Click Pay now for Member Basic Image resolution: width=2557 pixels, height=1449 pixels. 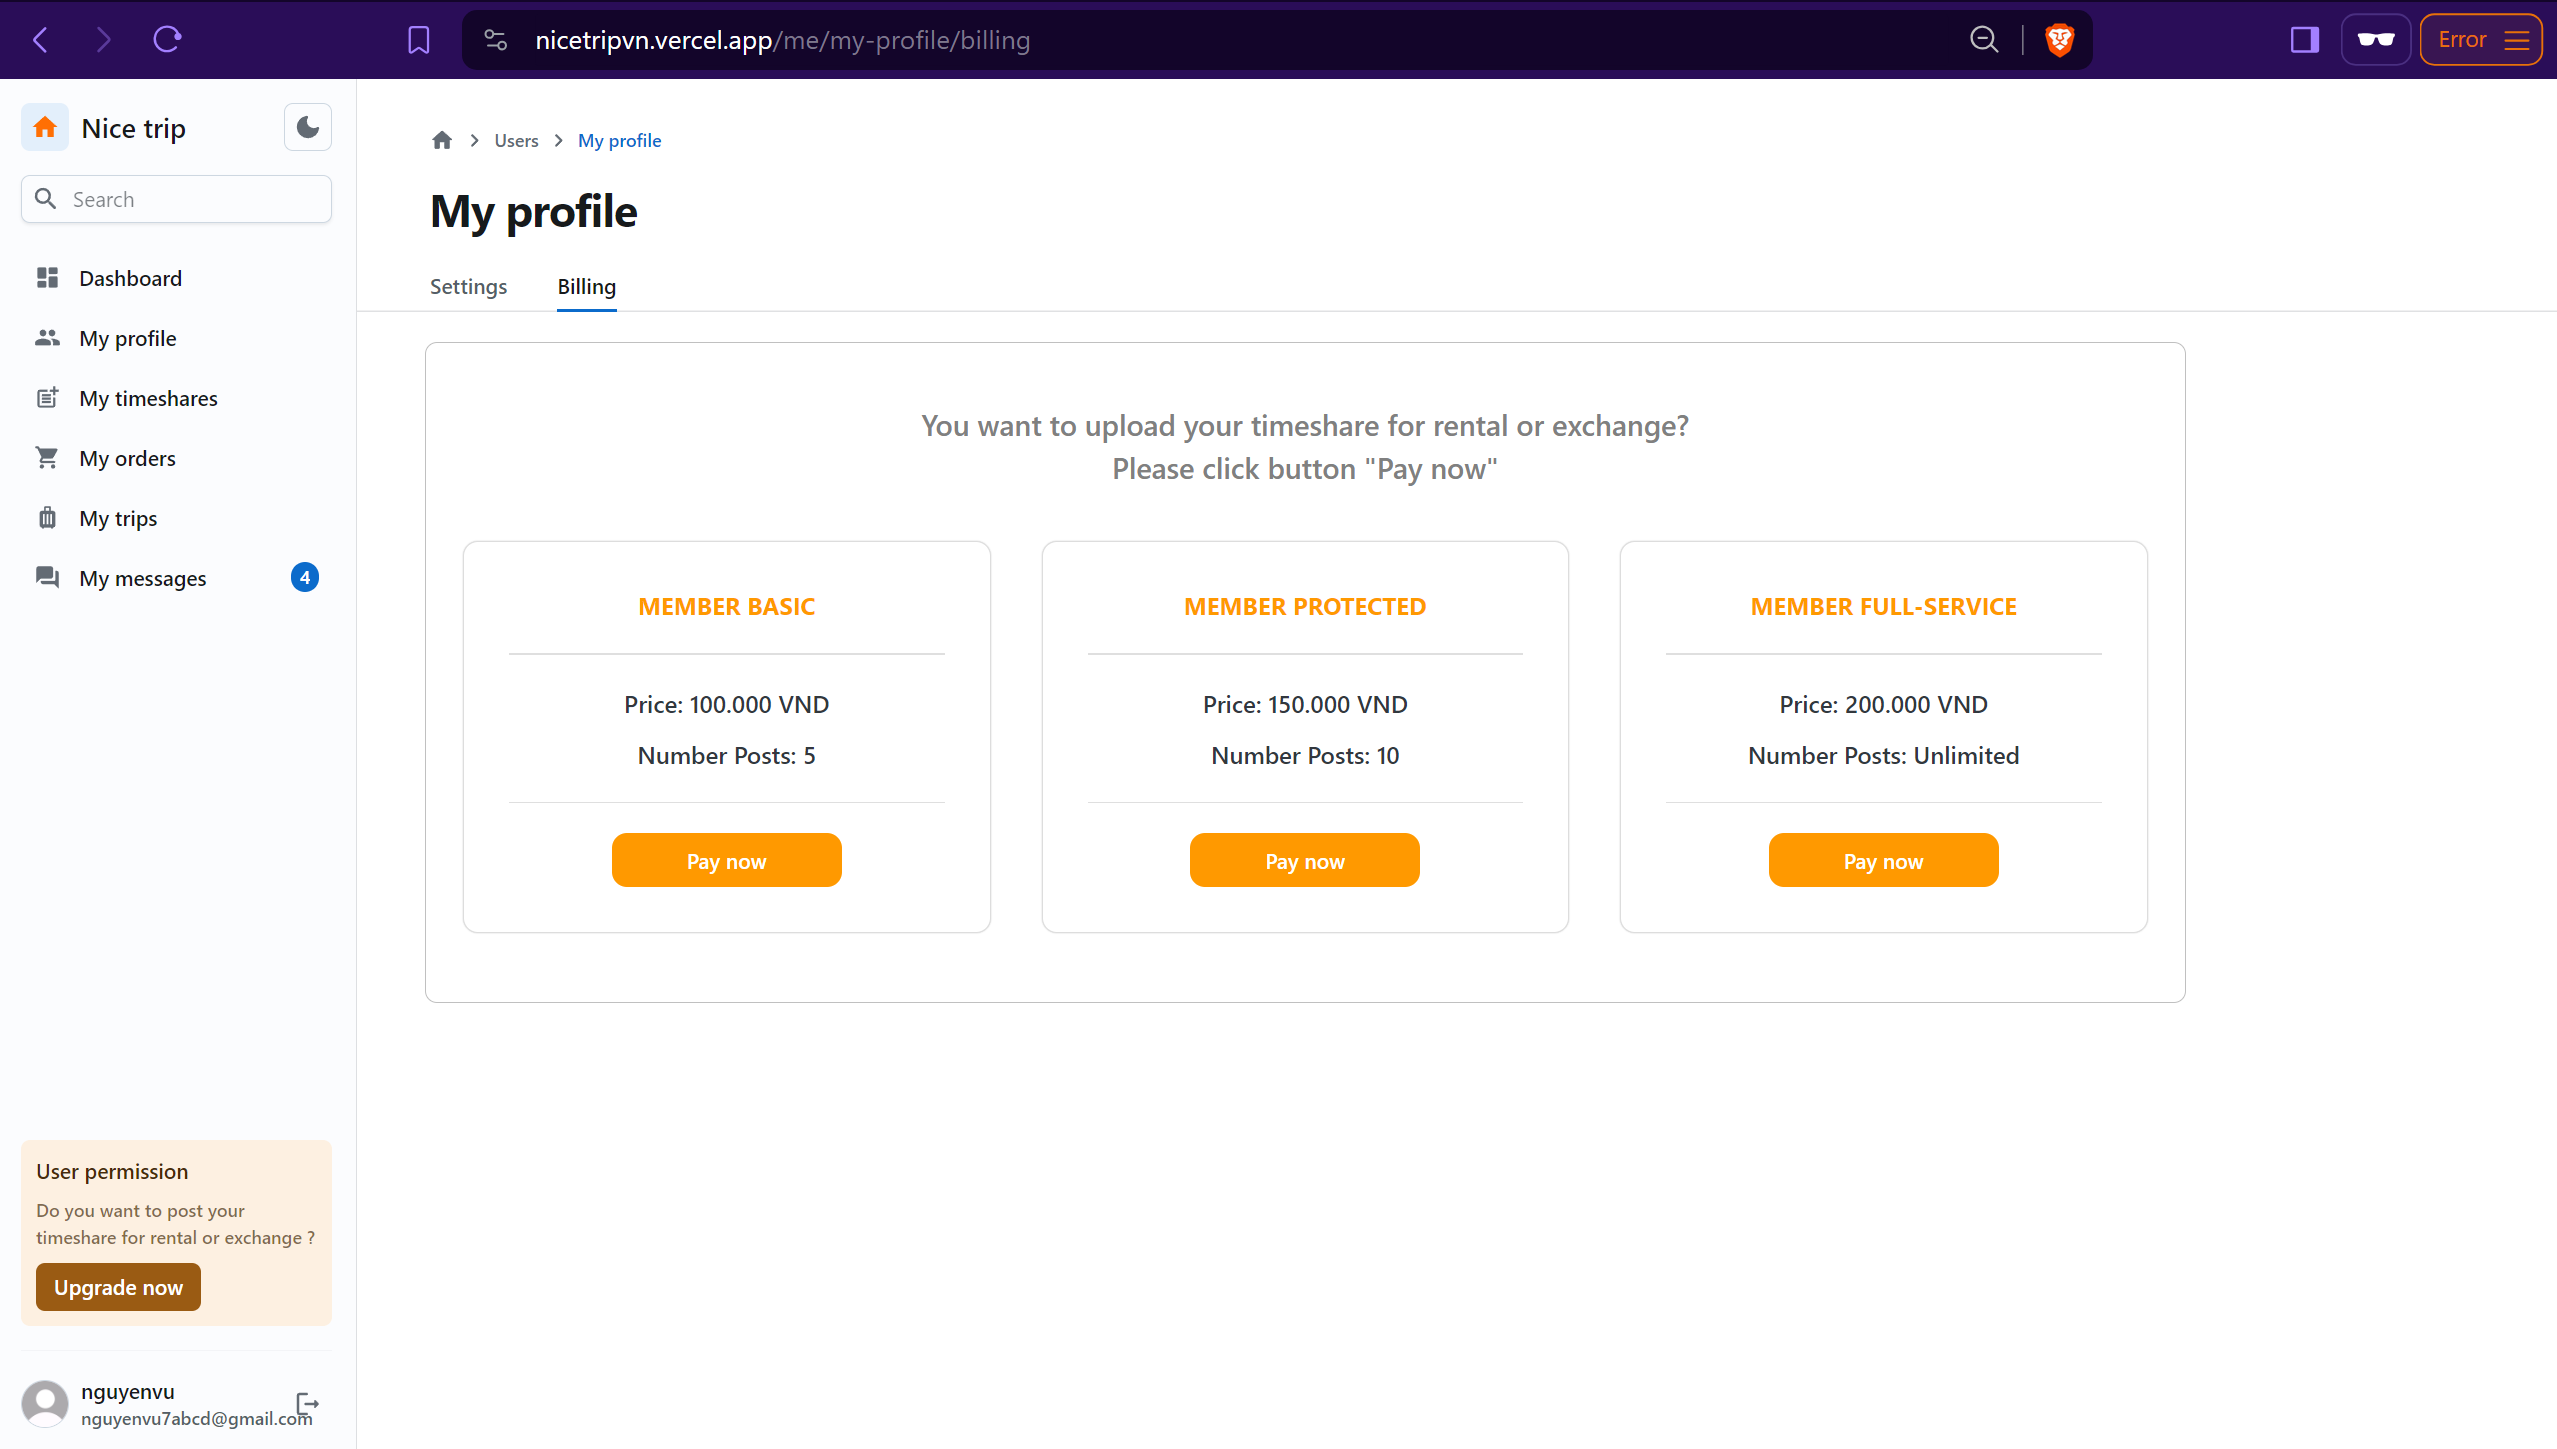[x=727, y=861]
